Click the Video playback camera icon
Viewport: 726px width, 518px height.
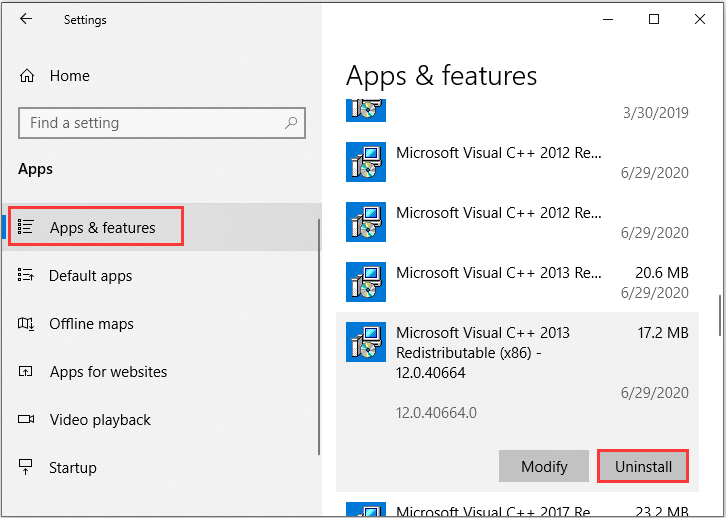coord(25,419)
